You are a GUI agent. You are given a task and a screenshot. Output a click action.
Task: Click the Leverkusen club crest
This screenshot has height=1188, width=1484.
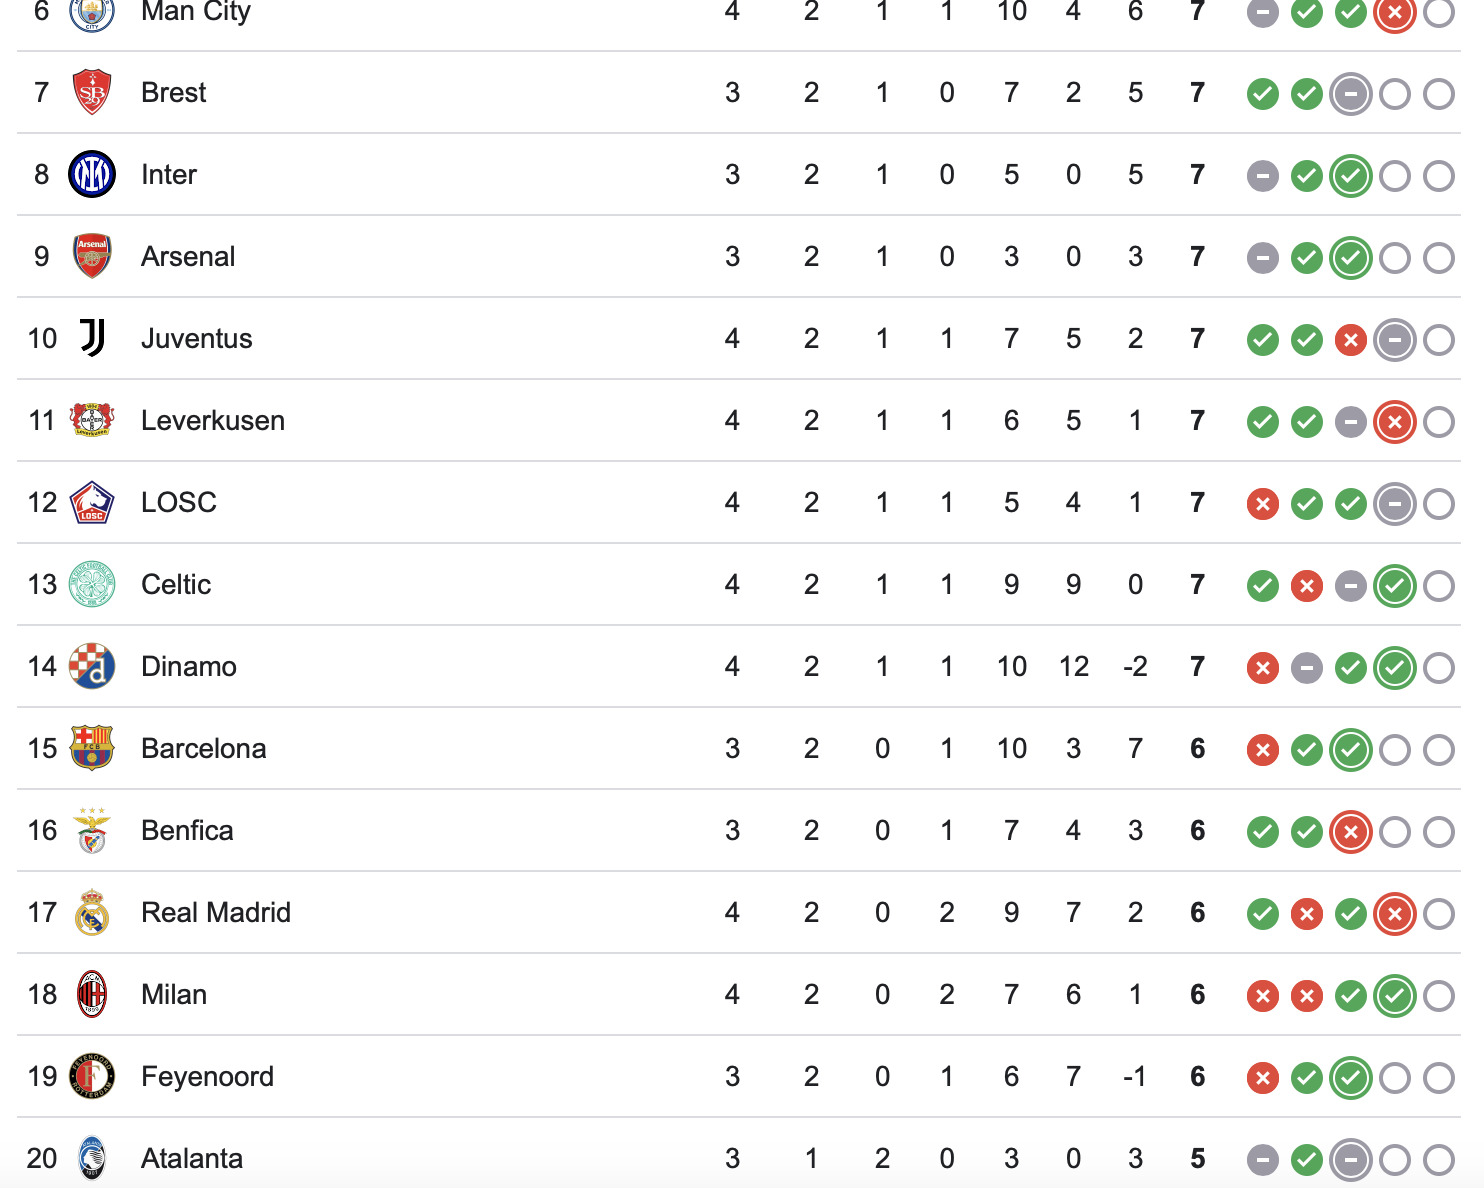pyautogui.click(x=92, y=421)
